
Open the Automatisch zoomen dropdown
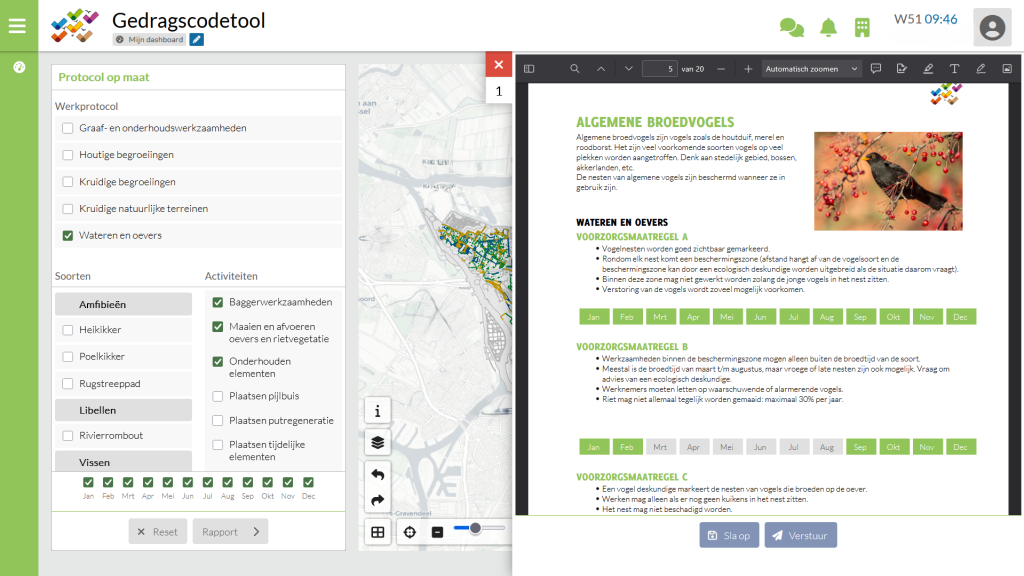point(810,68)
